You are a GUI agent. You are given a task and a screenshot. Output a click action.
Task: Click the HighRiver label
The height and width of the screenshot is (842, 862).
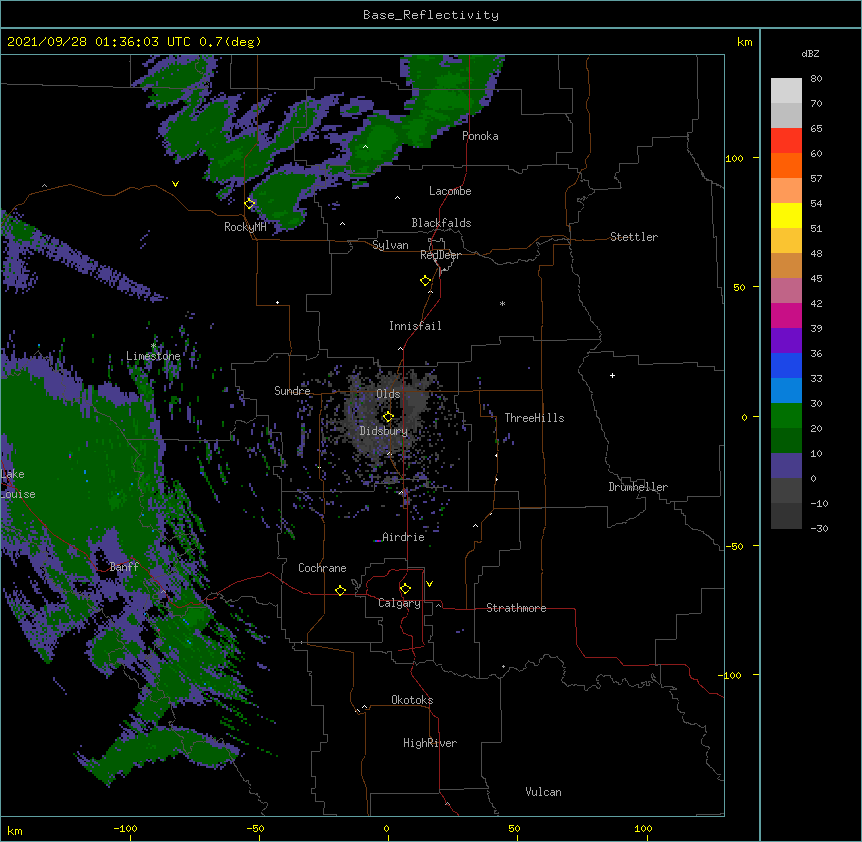pos(430,743)
